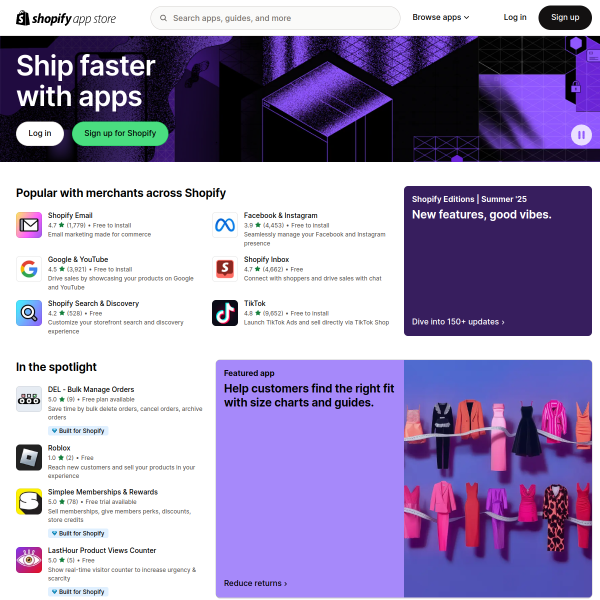Focus the Search apps, guides, and more field

pos(275,18)
